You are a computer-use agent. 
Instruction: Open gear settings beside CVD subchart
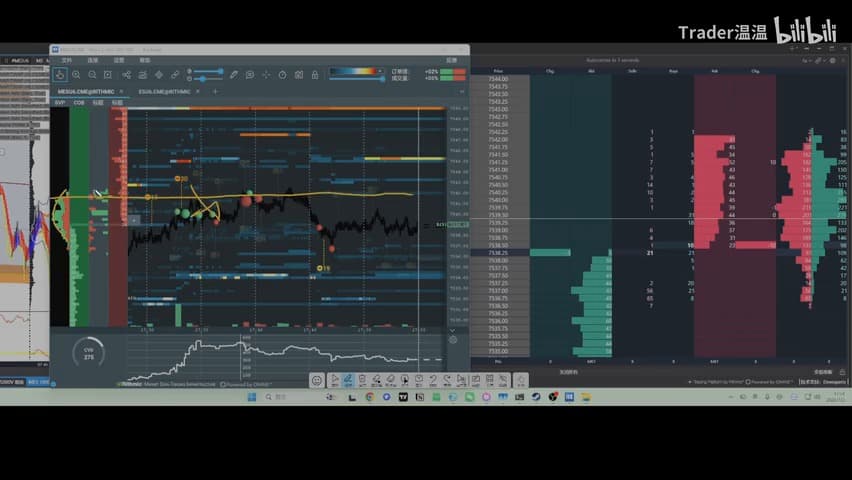453,340
